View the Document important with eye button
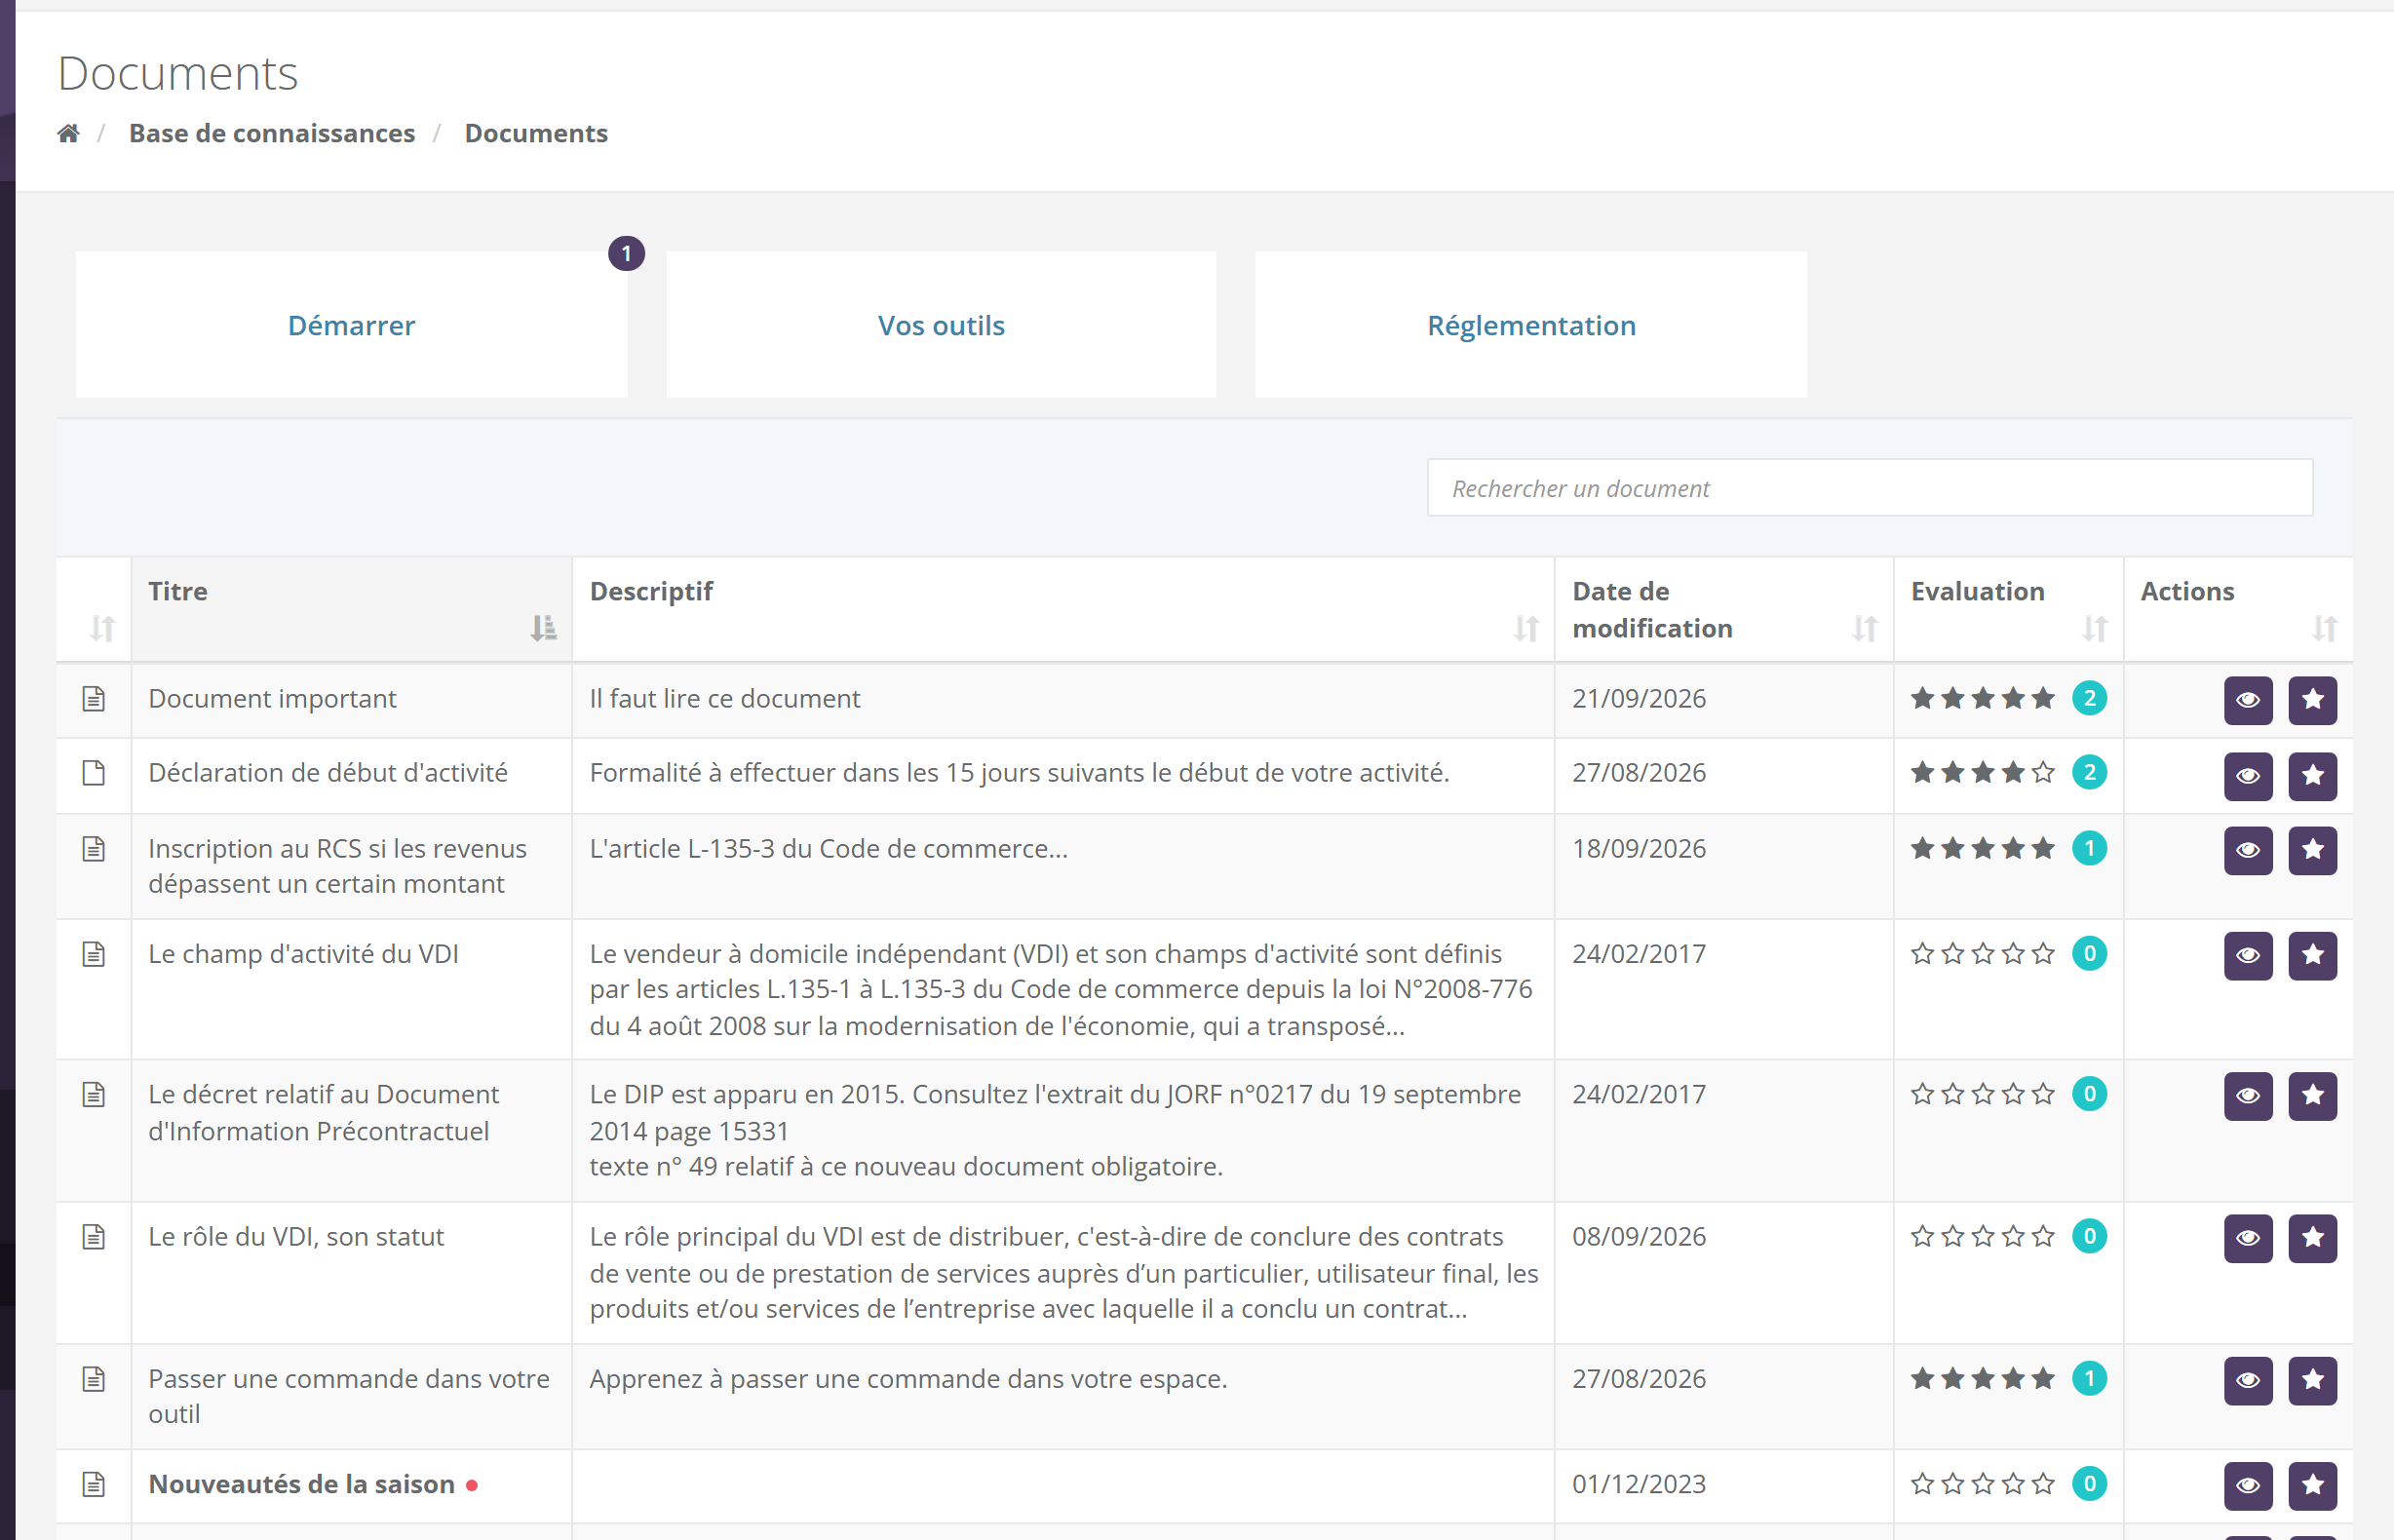2394x1540 pixels. tap(2248, 700)
